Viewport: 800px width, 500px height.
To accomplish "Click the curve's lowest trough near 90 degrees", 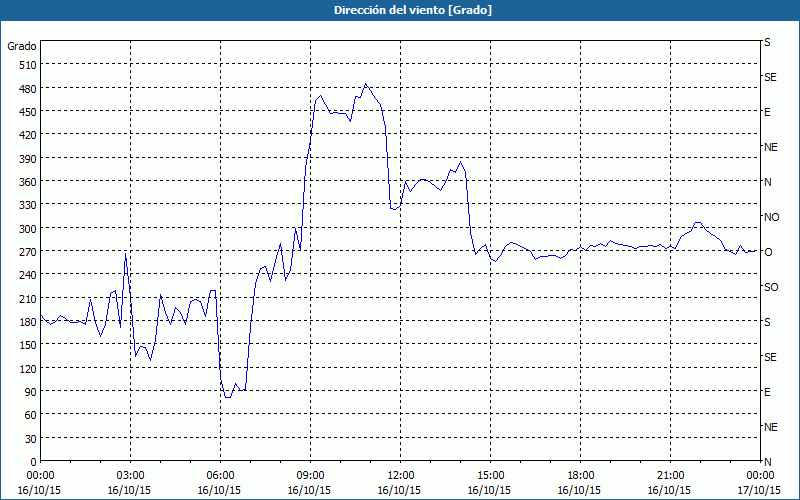I will 228,397.
